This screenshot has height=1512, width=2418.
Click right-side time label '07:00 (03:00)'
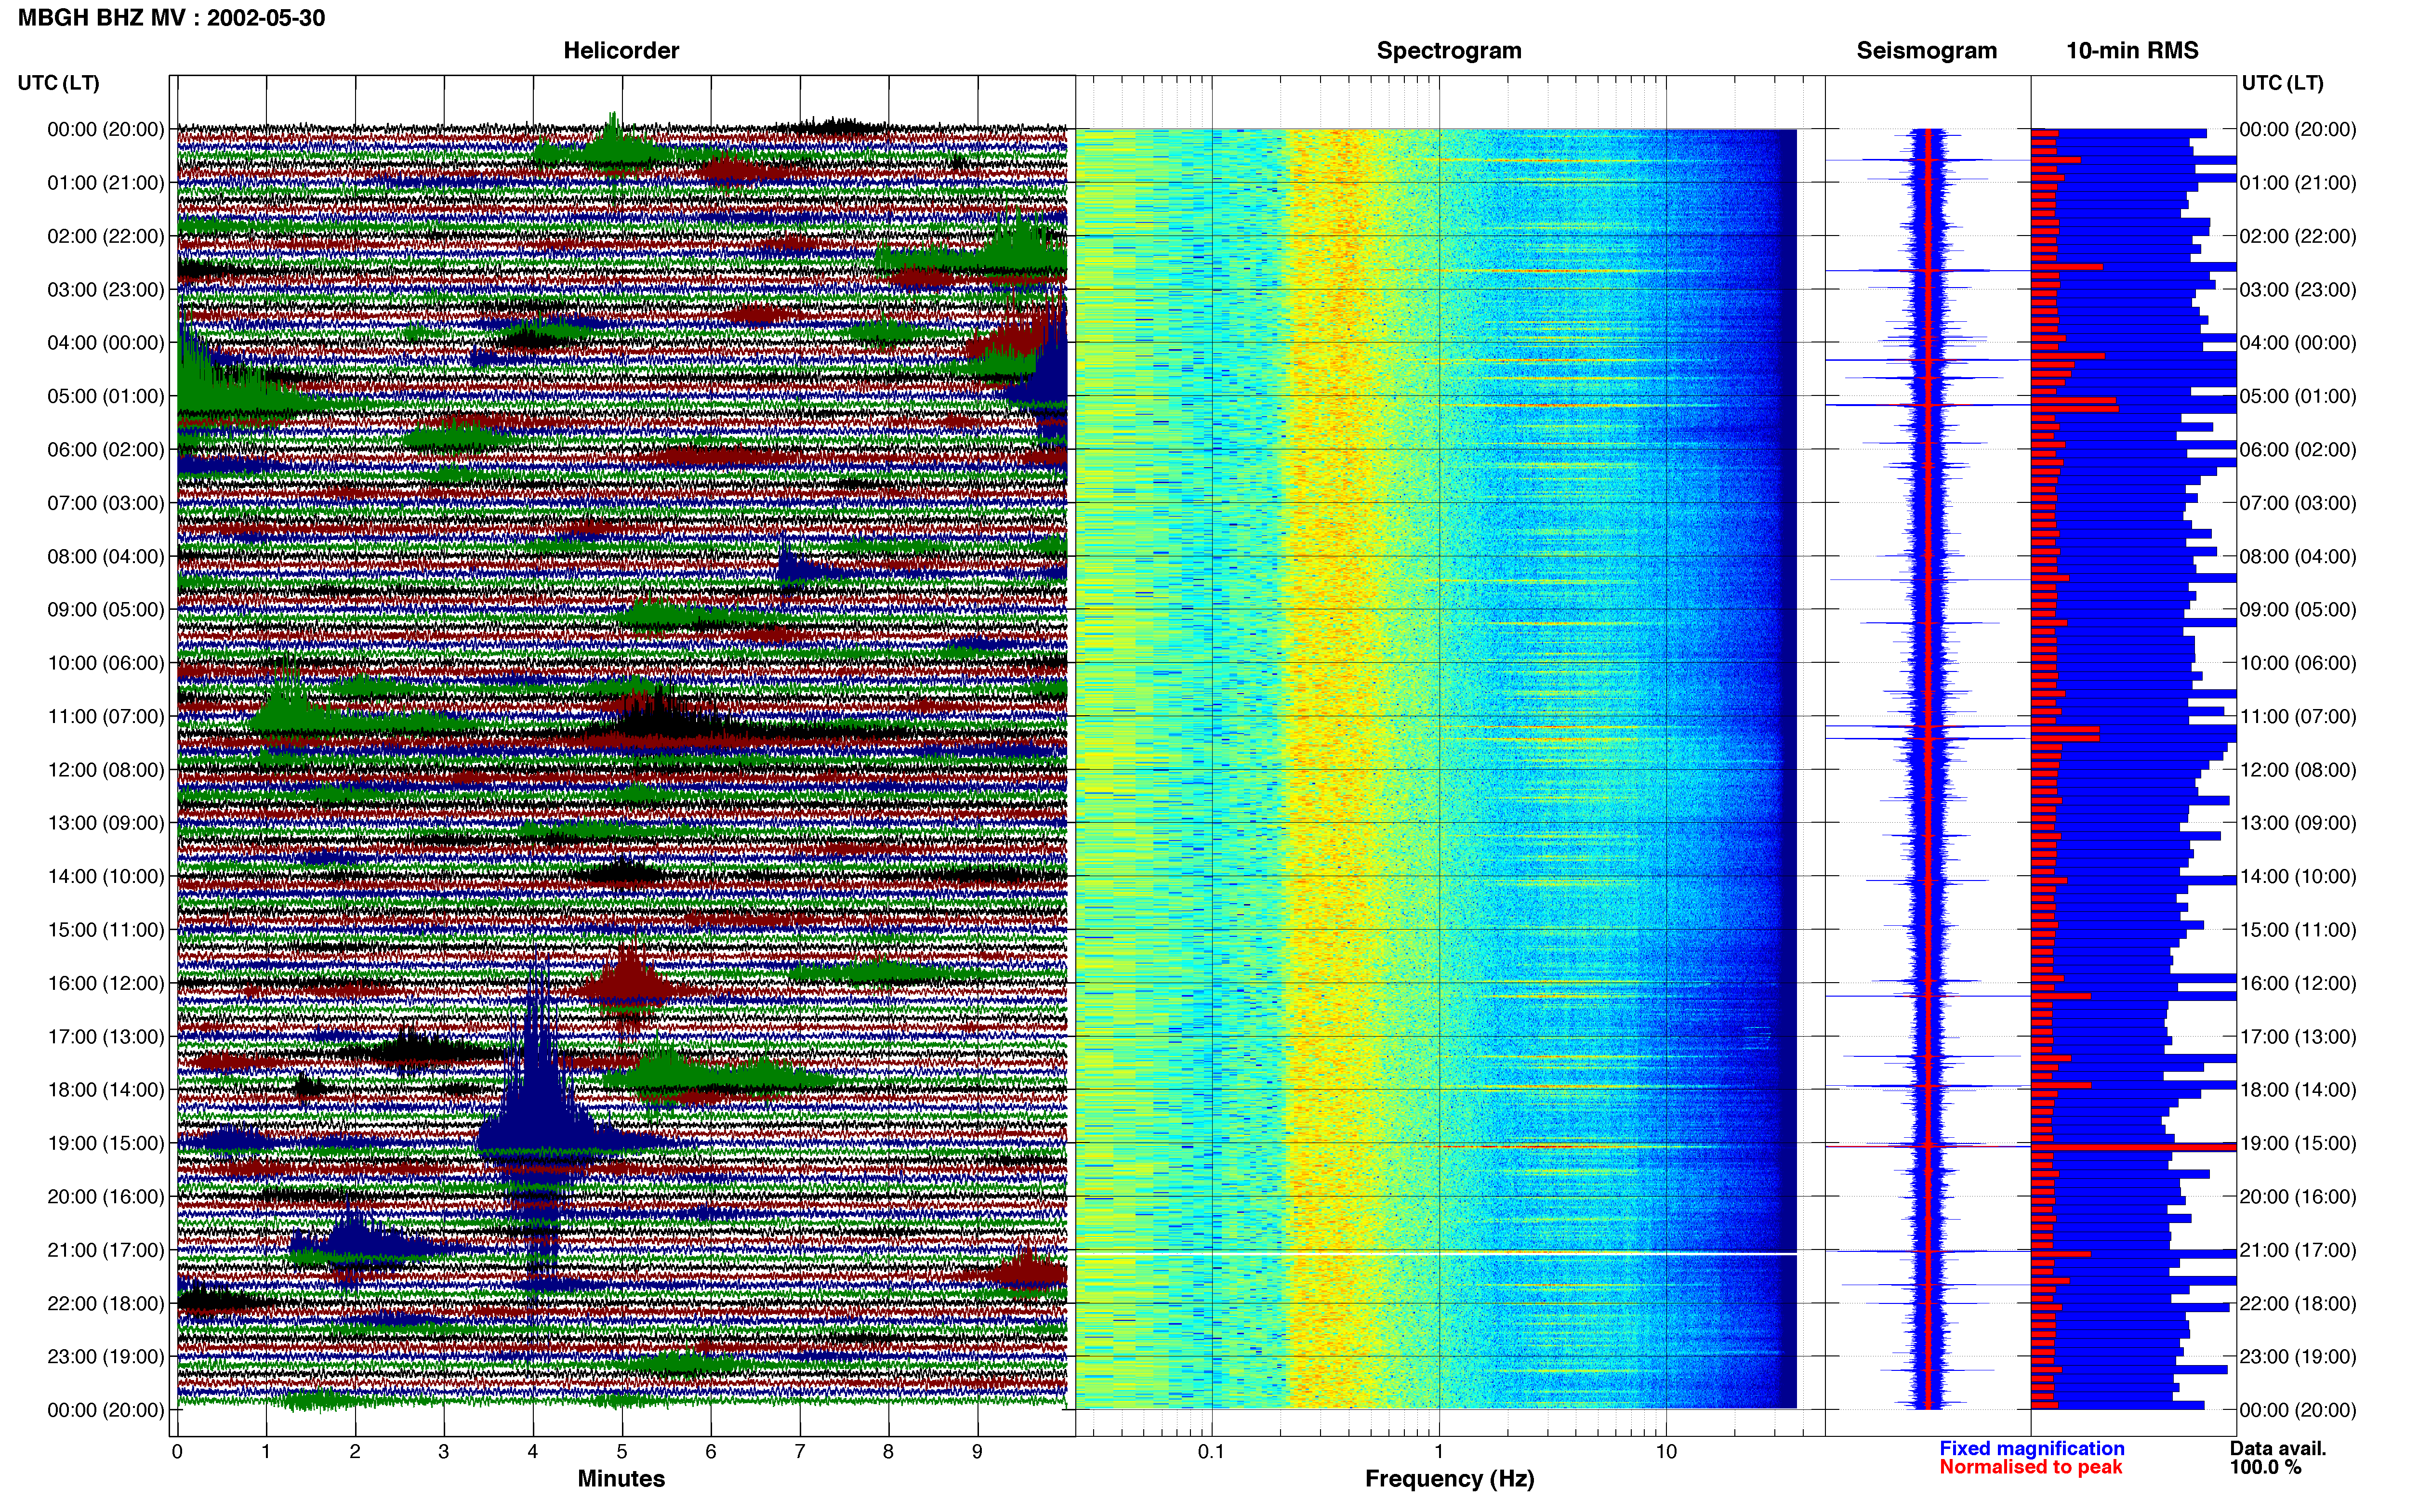click(x=2298, y=503)
